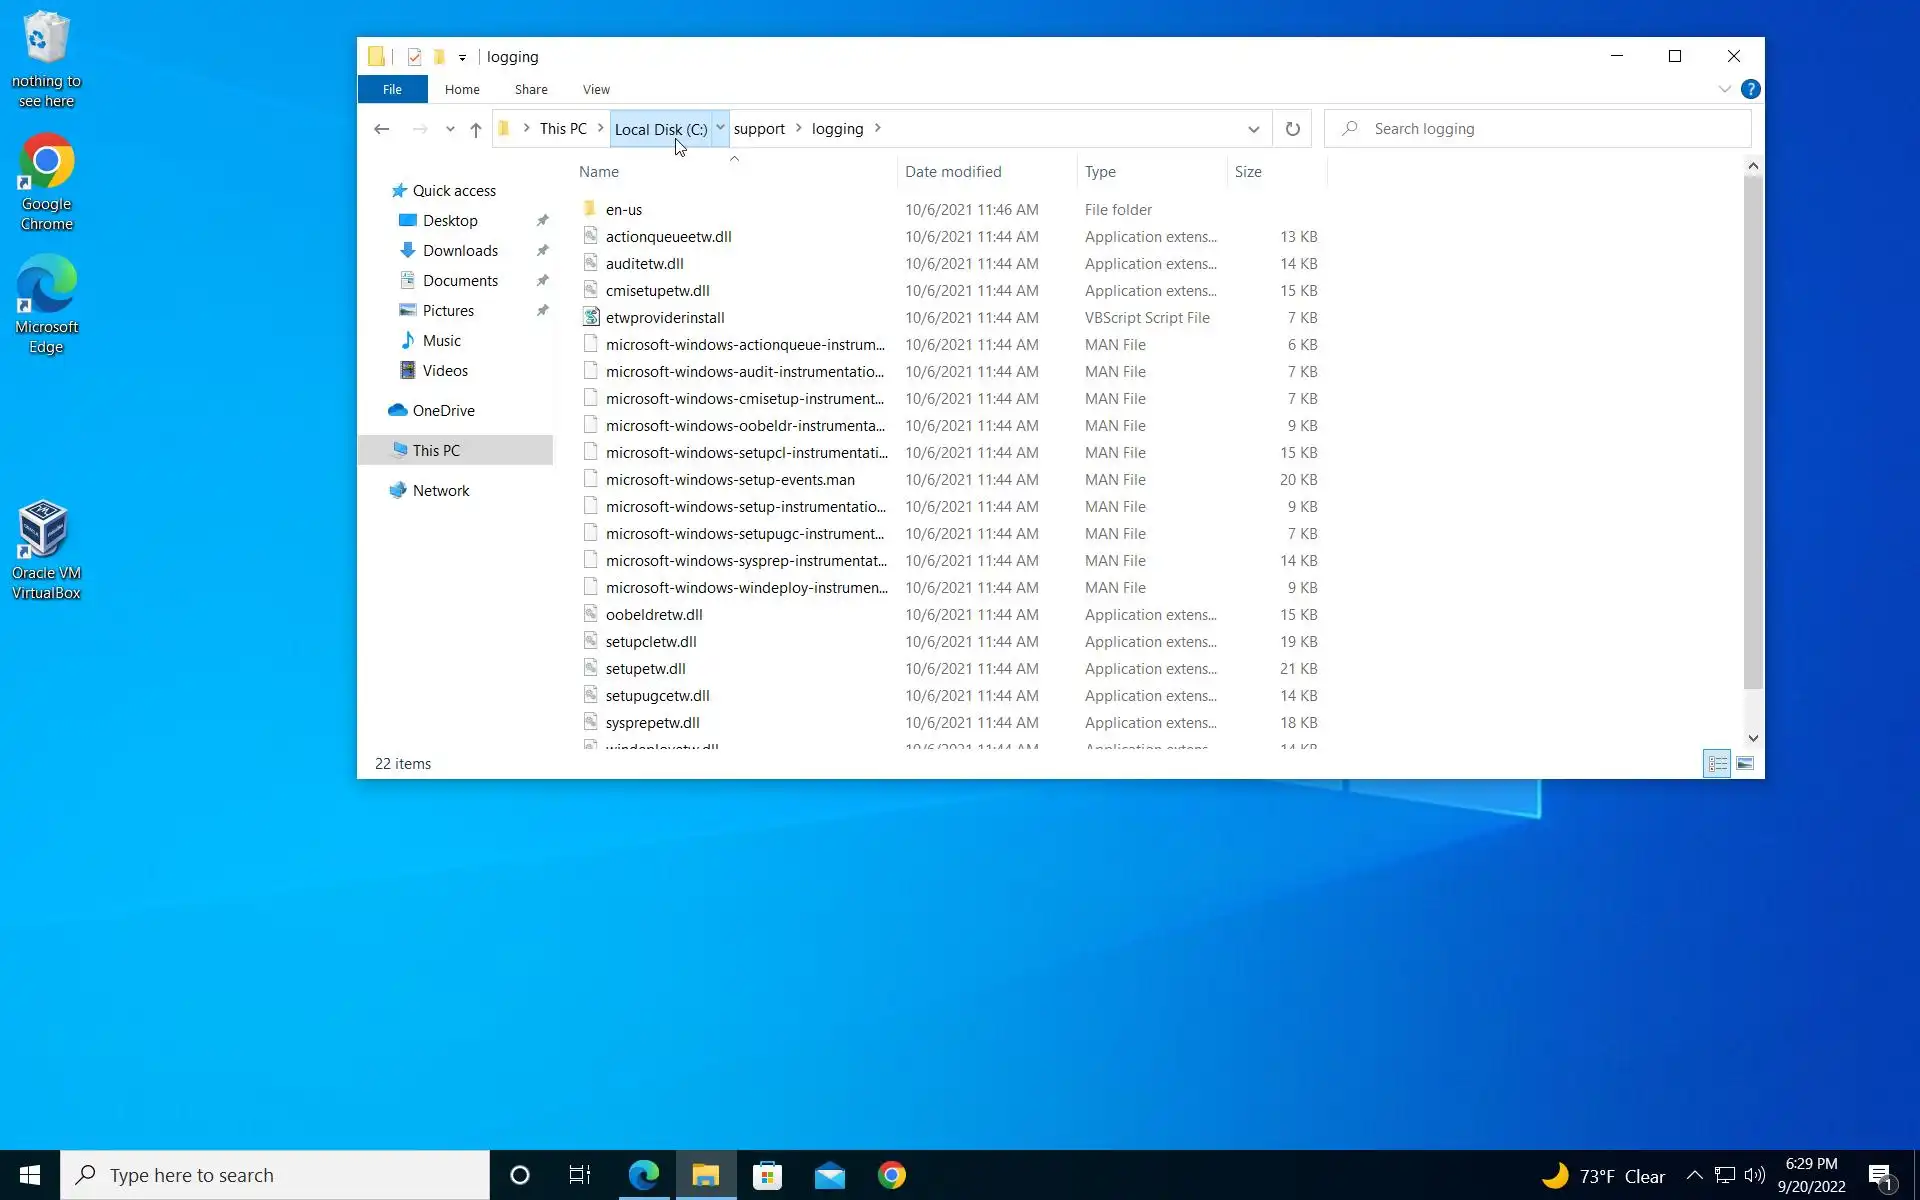1920x1200 pixels.
Task: Open the File menu tab
Action: click(392, 89)
